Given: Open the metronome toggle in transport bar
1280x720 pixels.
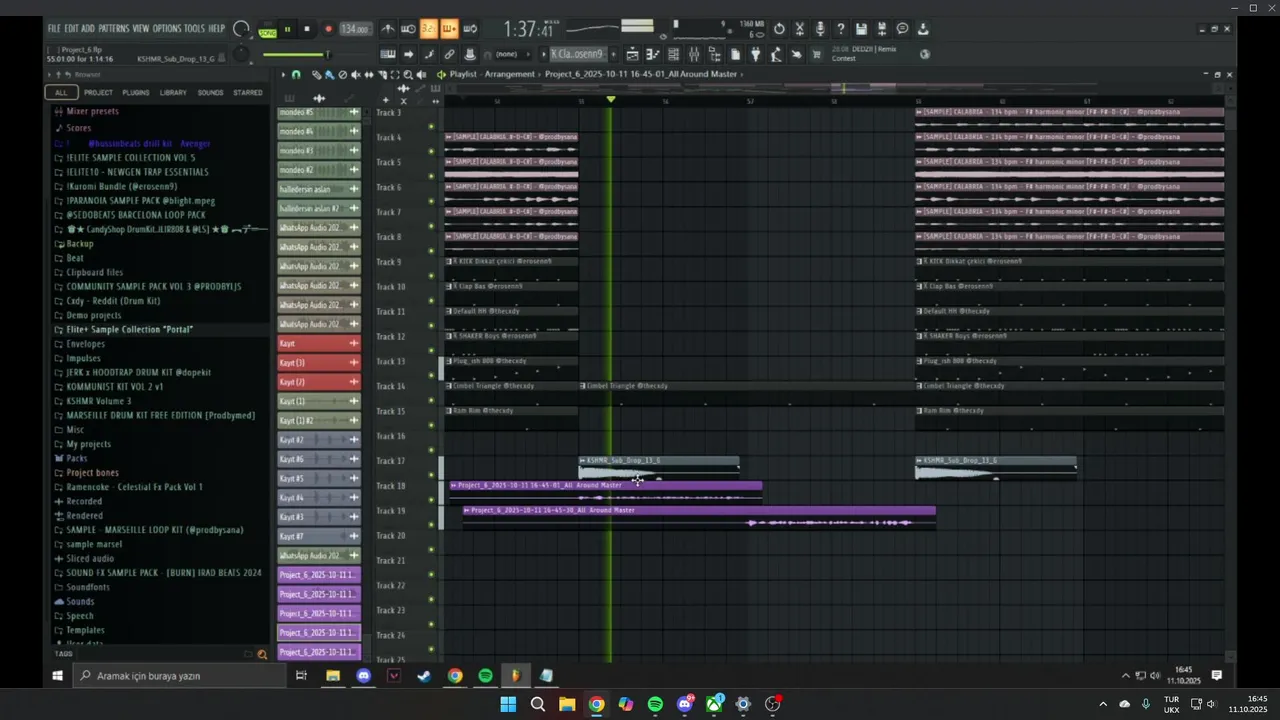Looking at the screenshot, I should tap(387, 29).
